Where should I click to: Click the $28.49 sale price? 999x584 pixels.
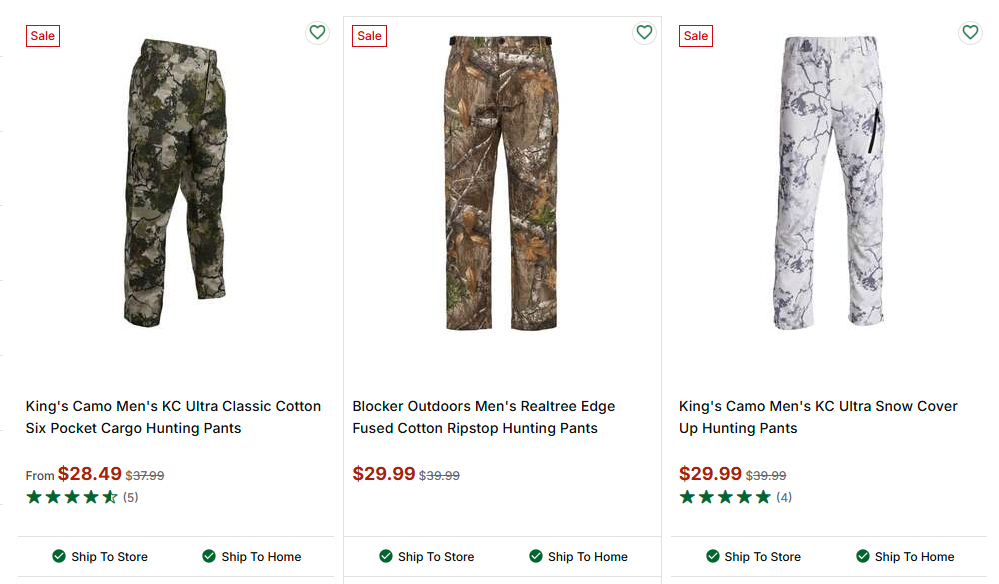click(90, 474)
